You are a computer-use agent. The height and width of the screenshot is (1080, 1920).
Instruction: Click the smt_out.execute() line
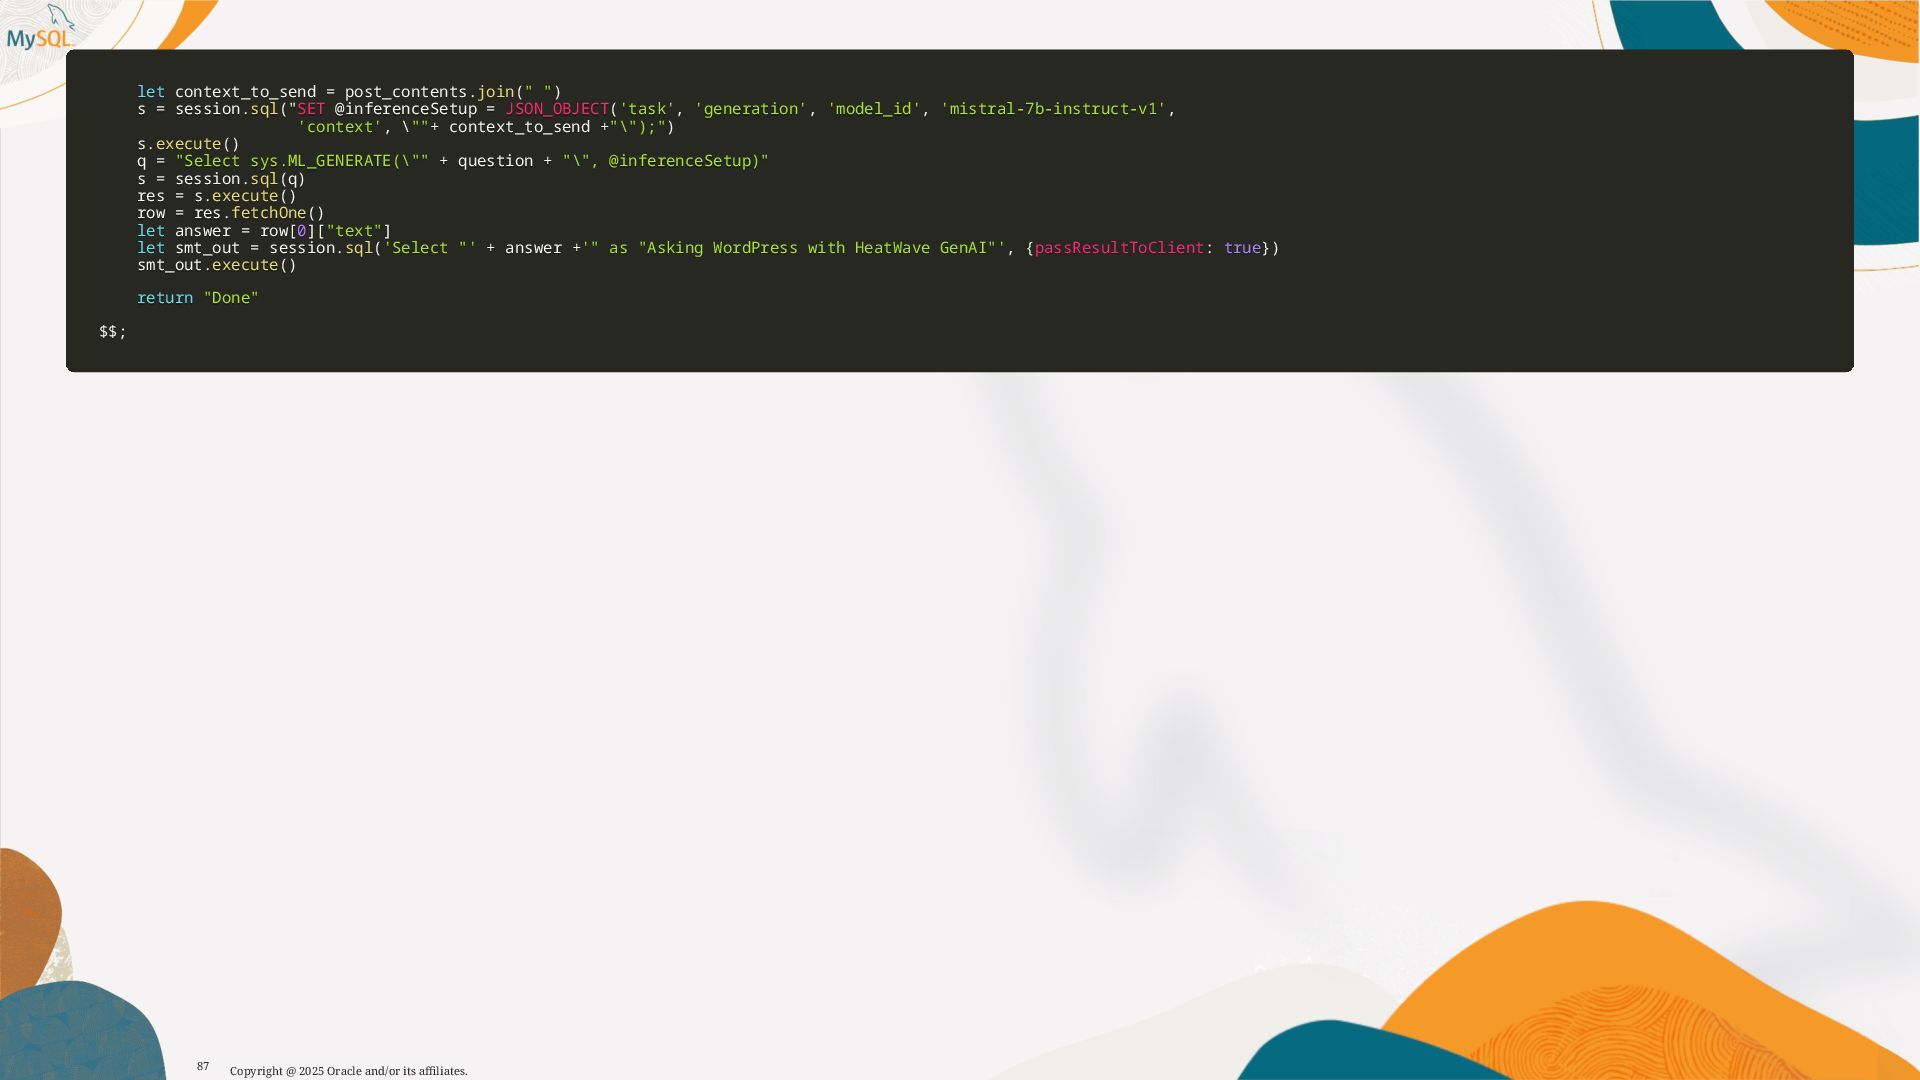pyautogui.click(x=217, y=265)
